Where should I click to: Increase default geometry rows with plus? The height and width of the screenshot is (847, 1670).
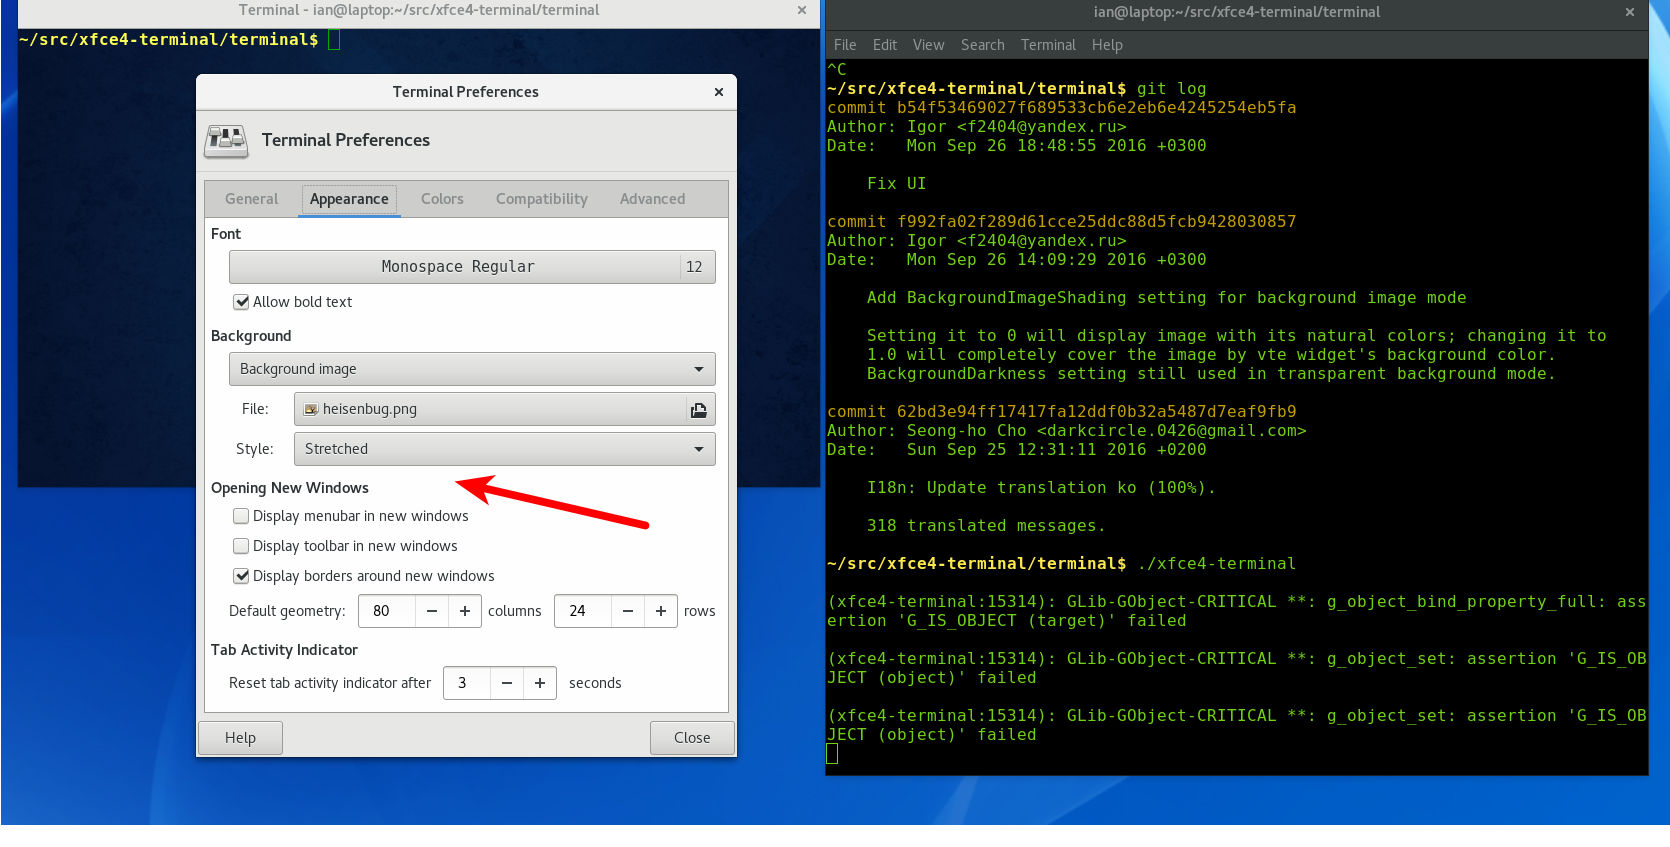coord(660,611)
